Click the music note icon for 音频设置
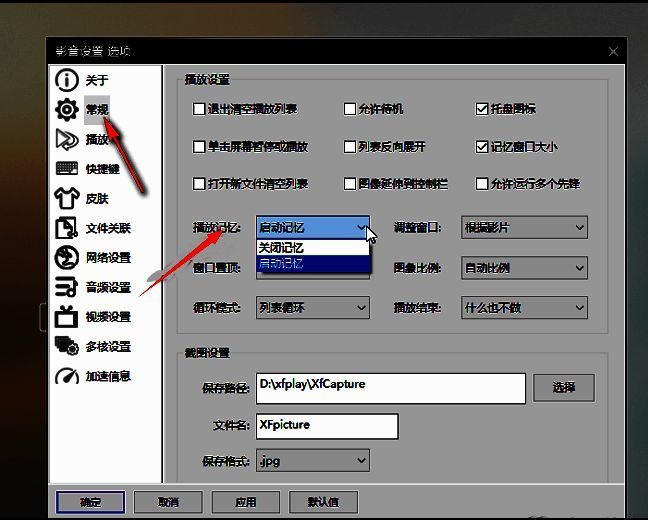 tap(67, 287)
